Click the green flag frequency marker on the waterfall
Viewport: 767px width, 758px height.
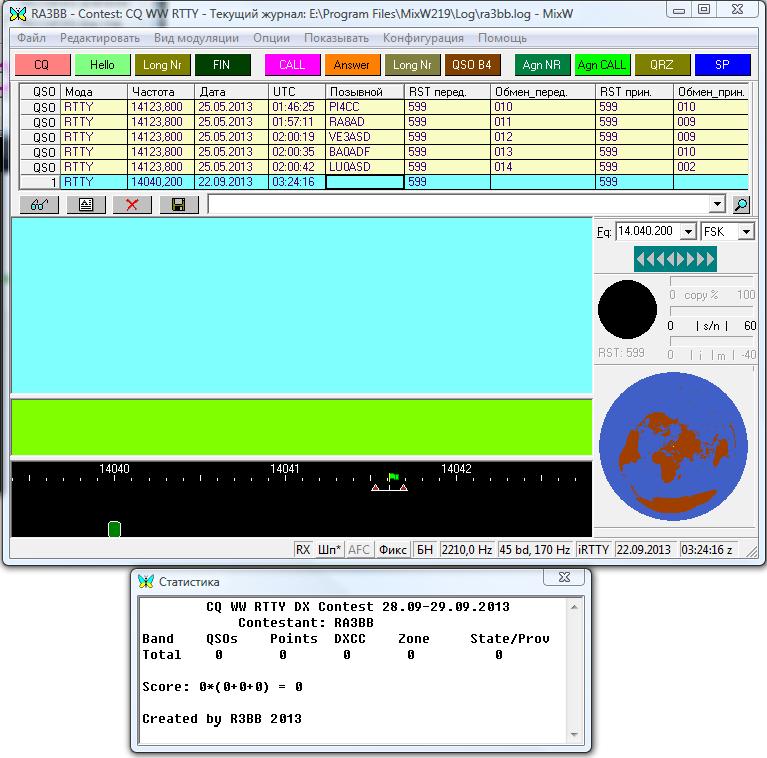[x=393, y=478]
